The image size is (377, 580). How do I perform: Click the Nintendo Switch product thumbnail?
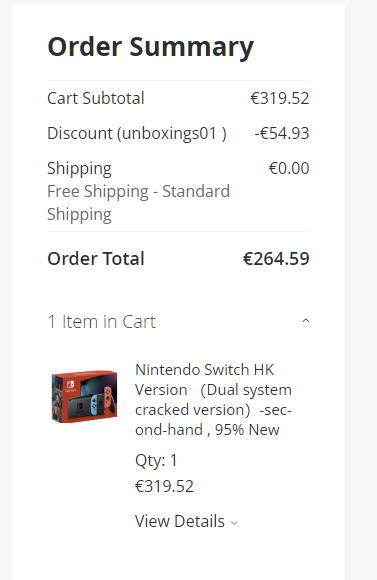pos(85,396)
